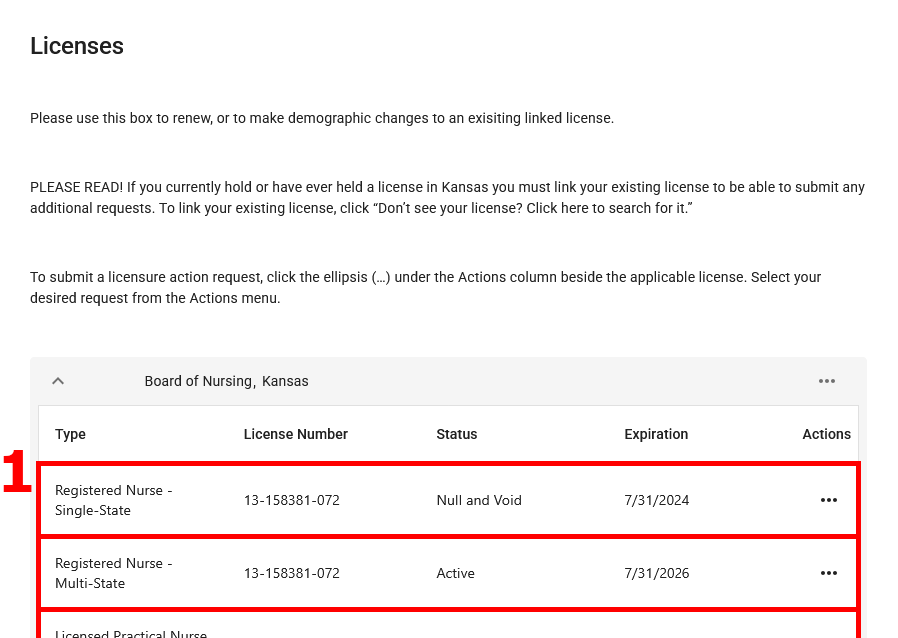Click the 7/31/2024 expiration date
898x638 pixels.
pyautogui.click(x=656, y=500)
